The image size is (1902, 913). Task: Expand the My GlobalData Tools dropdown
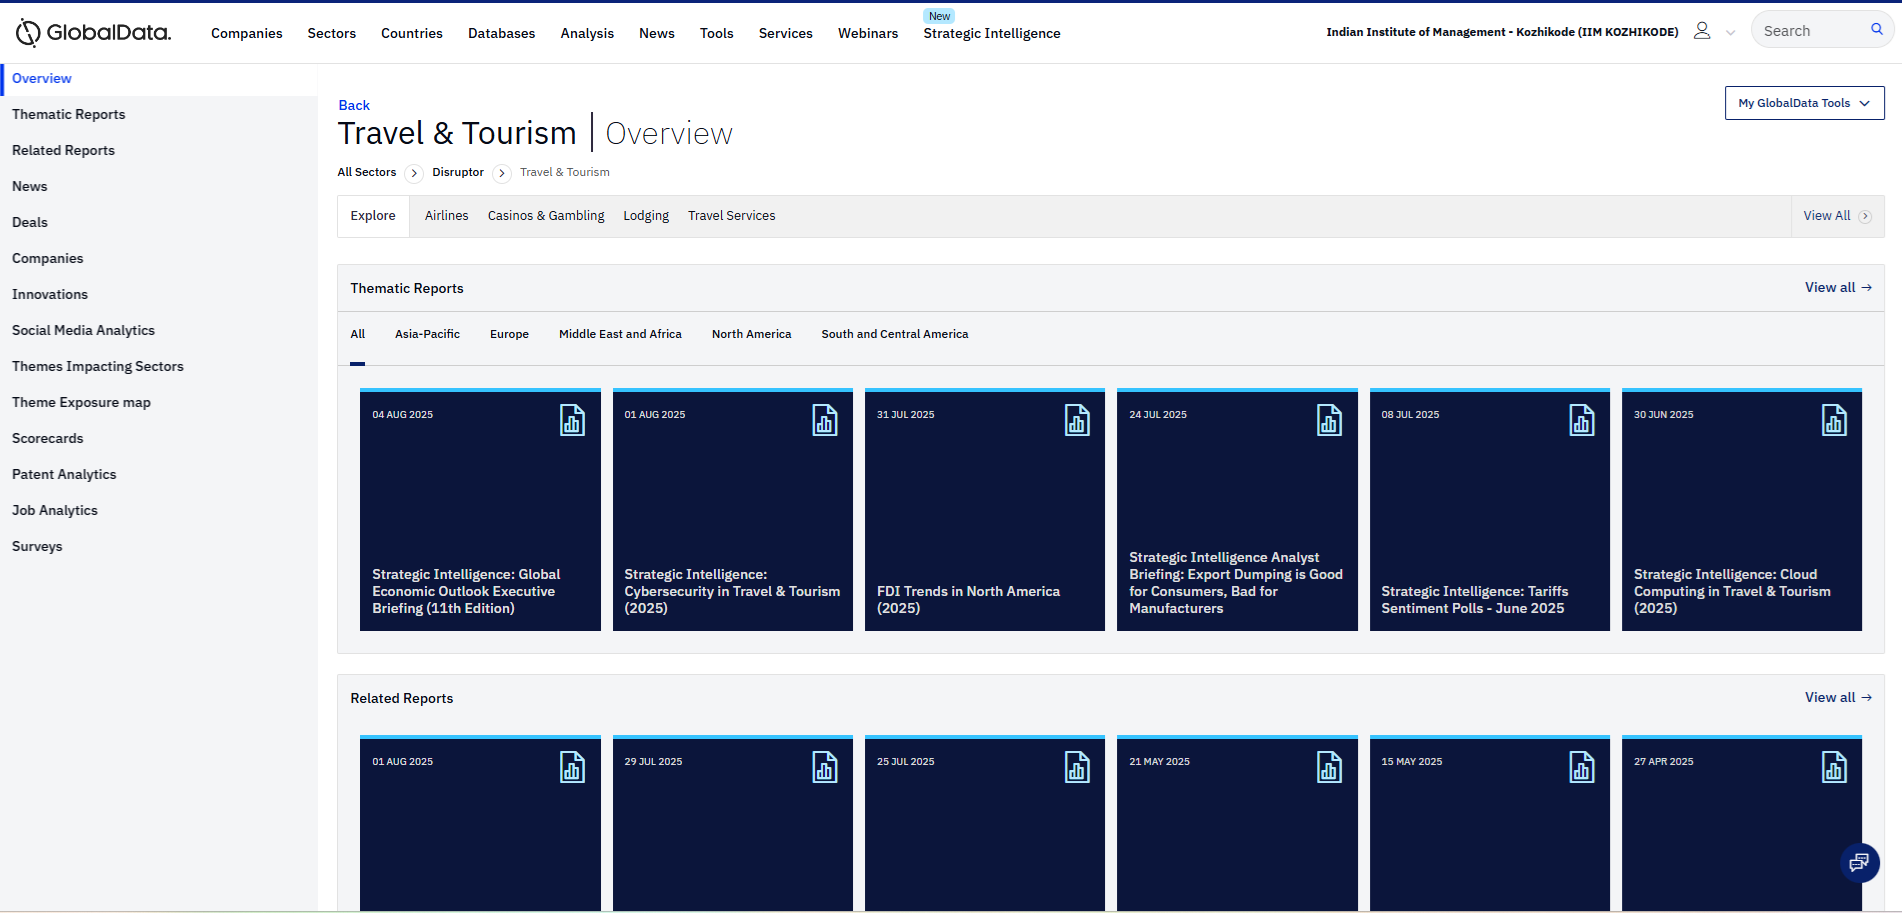1804,103
